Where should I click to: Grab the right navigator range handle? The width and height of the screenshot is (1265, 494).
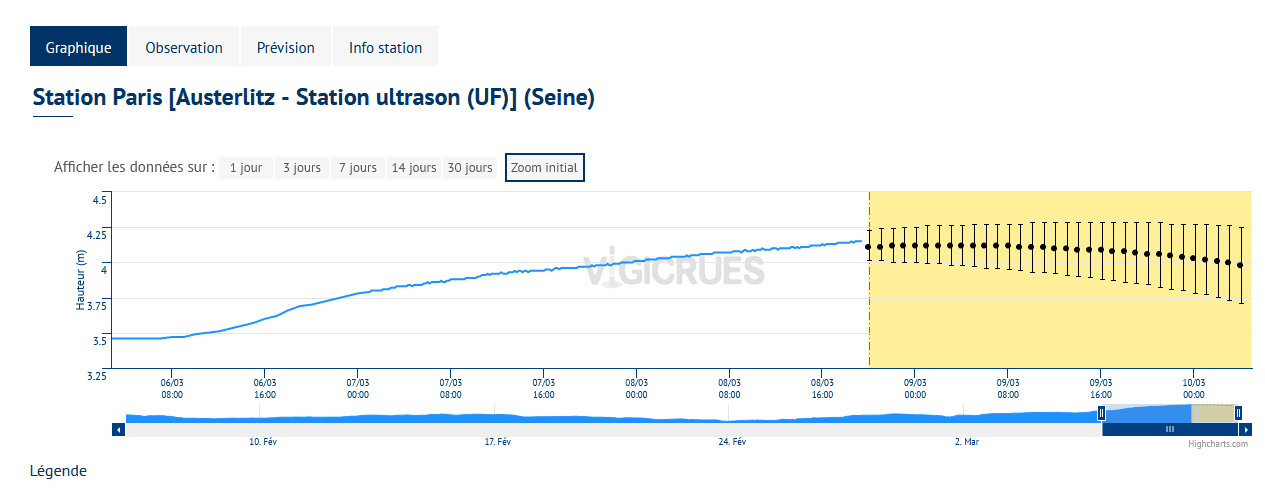click(1238, 413)
